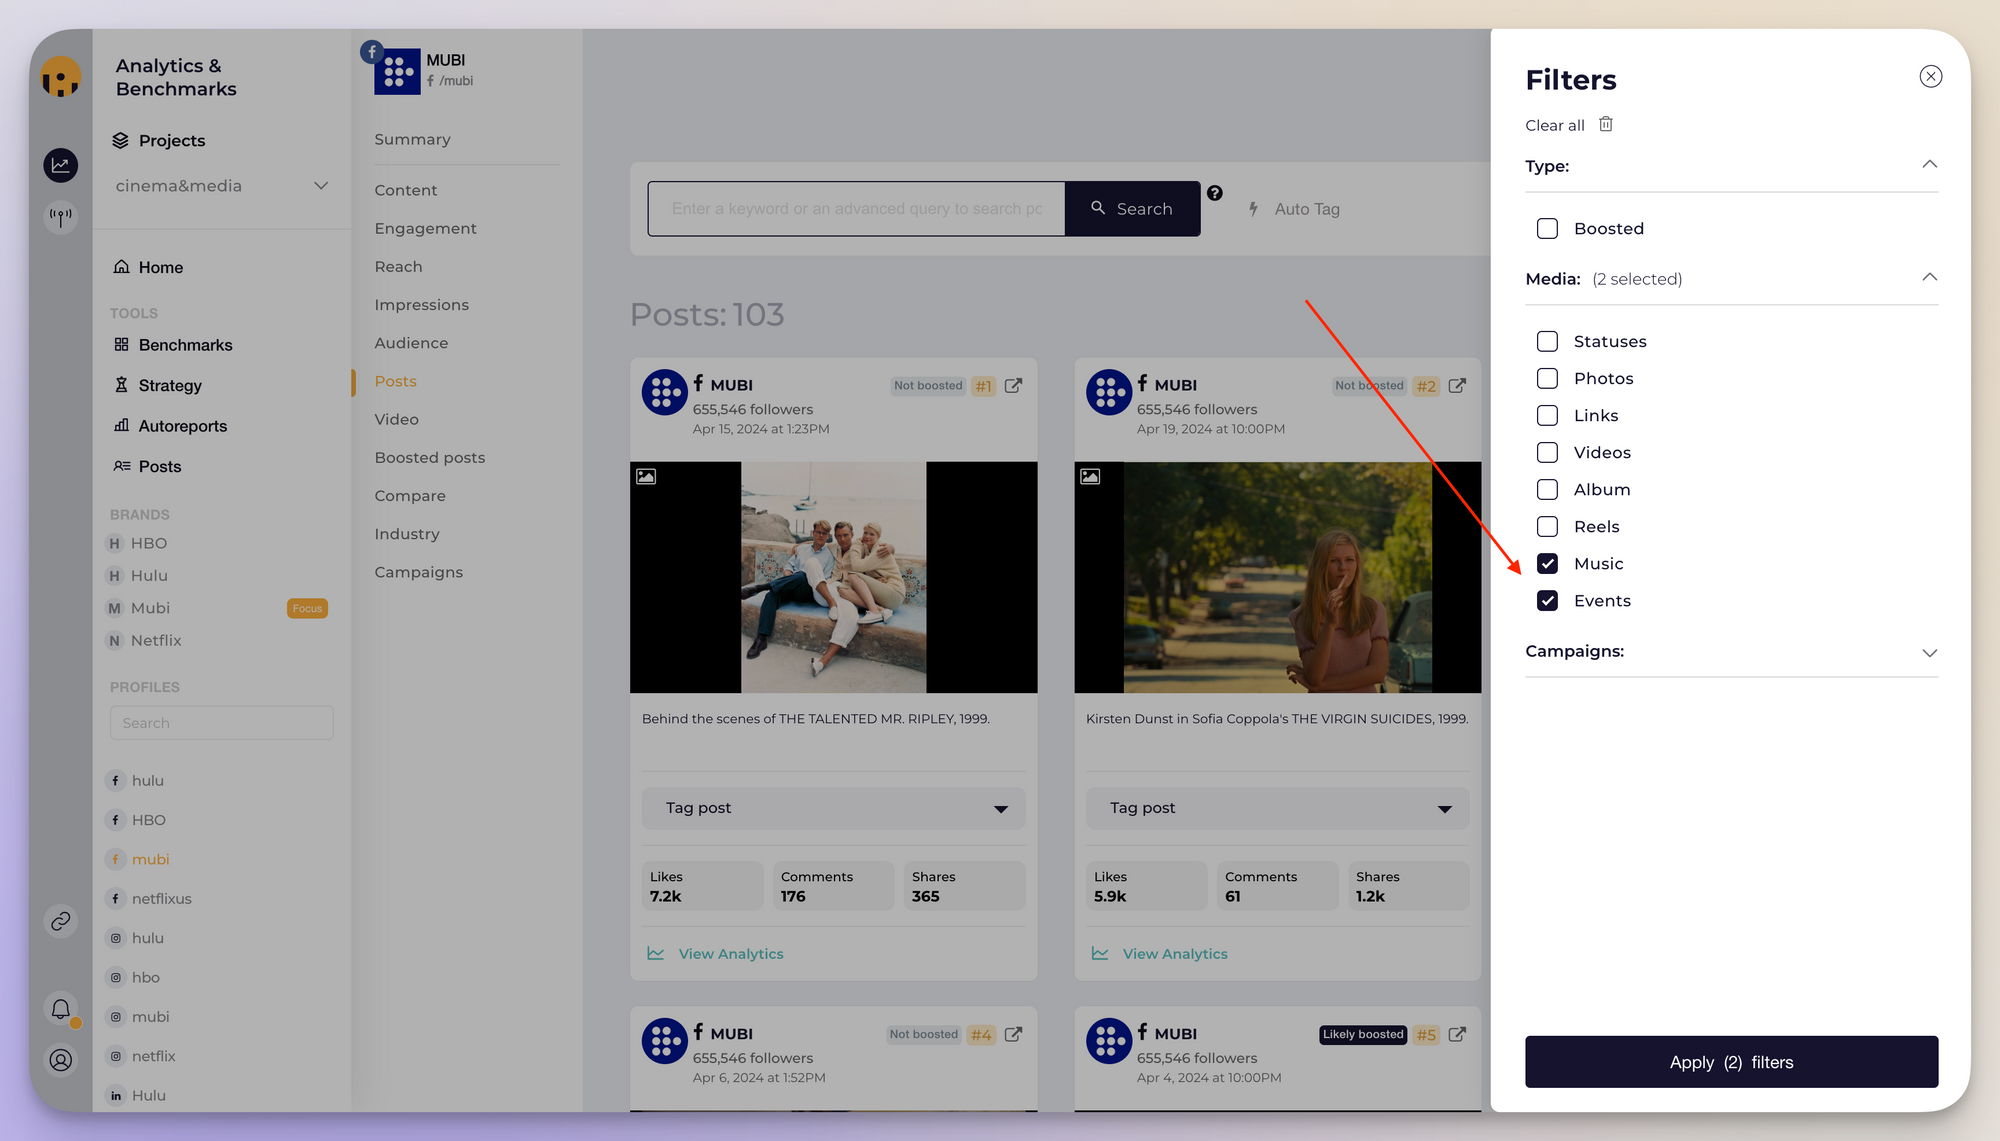This screenshot has width=2000, height=1141.
Task: Focus the keyword search input field
Action: (x=856, y=209)
